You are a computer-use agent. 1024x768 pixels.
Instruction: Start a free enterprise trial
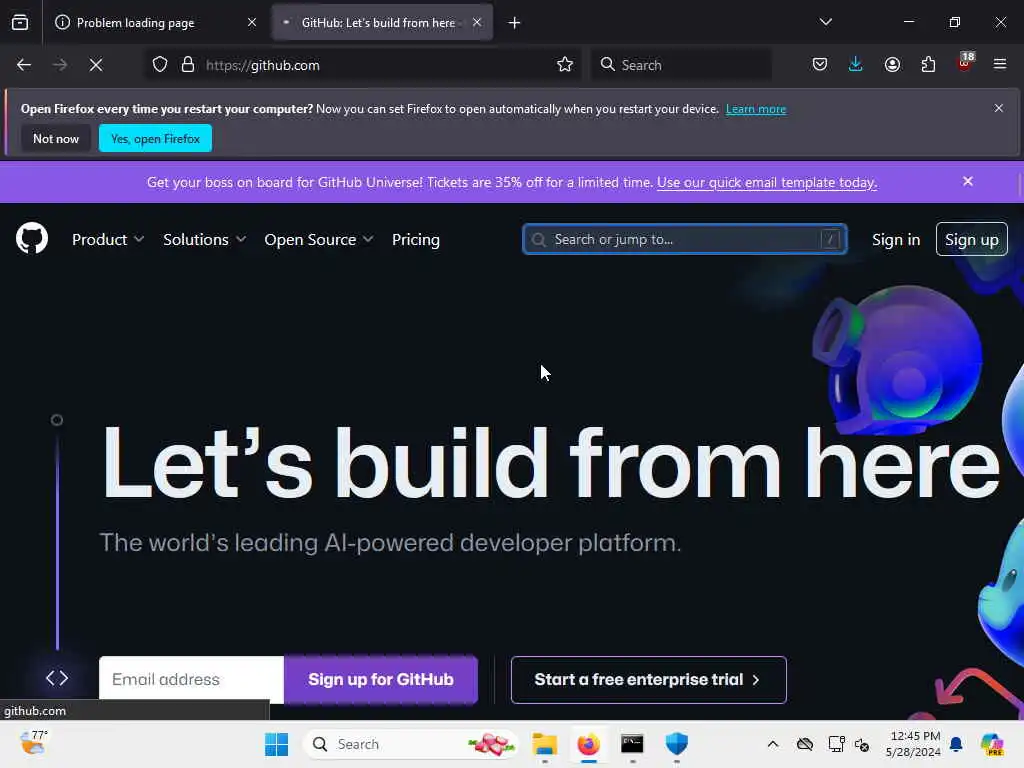[648, 680]
